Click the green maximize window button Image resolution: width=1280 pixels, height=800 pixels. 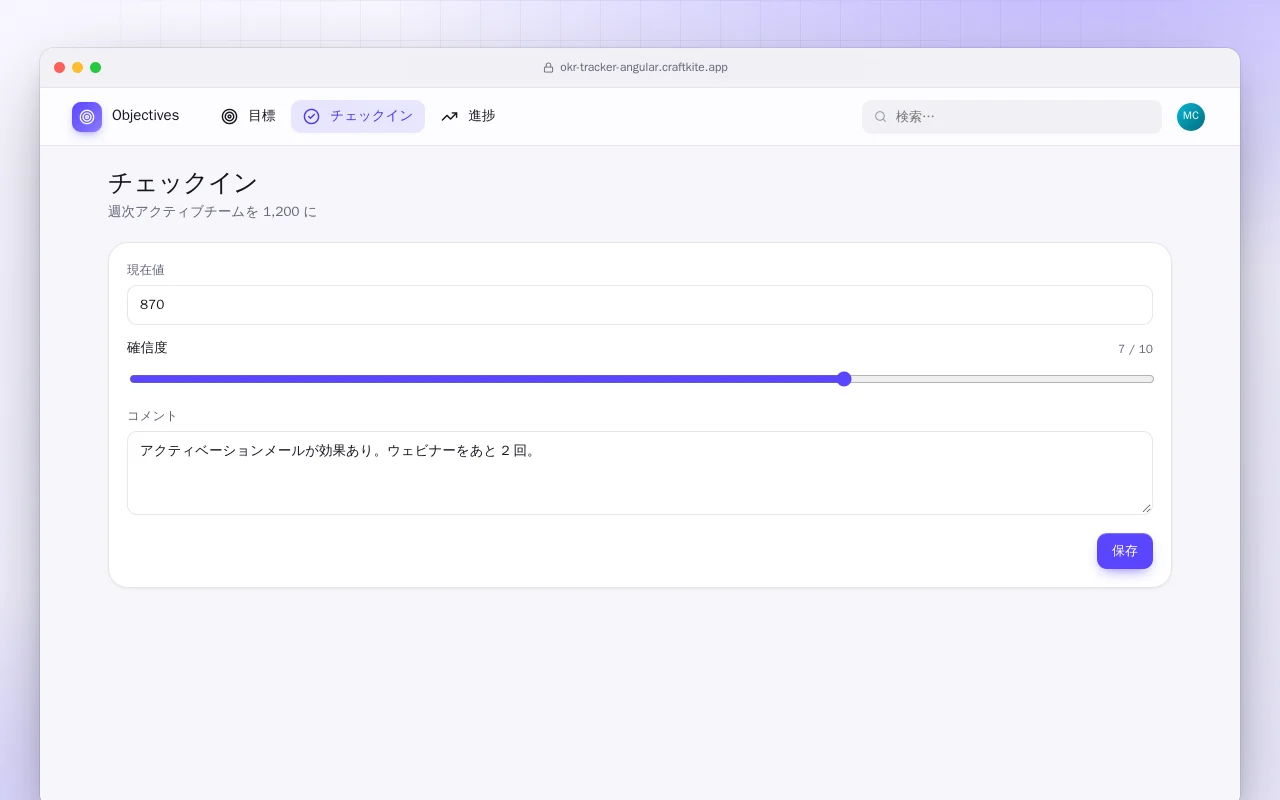point(96,68)
